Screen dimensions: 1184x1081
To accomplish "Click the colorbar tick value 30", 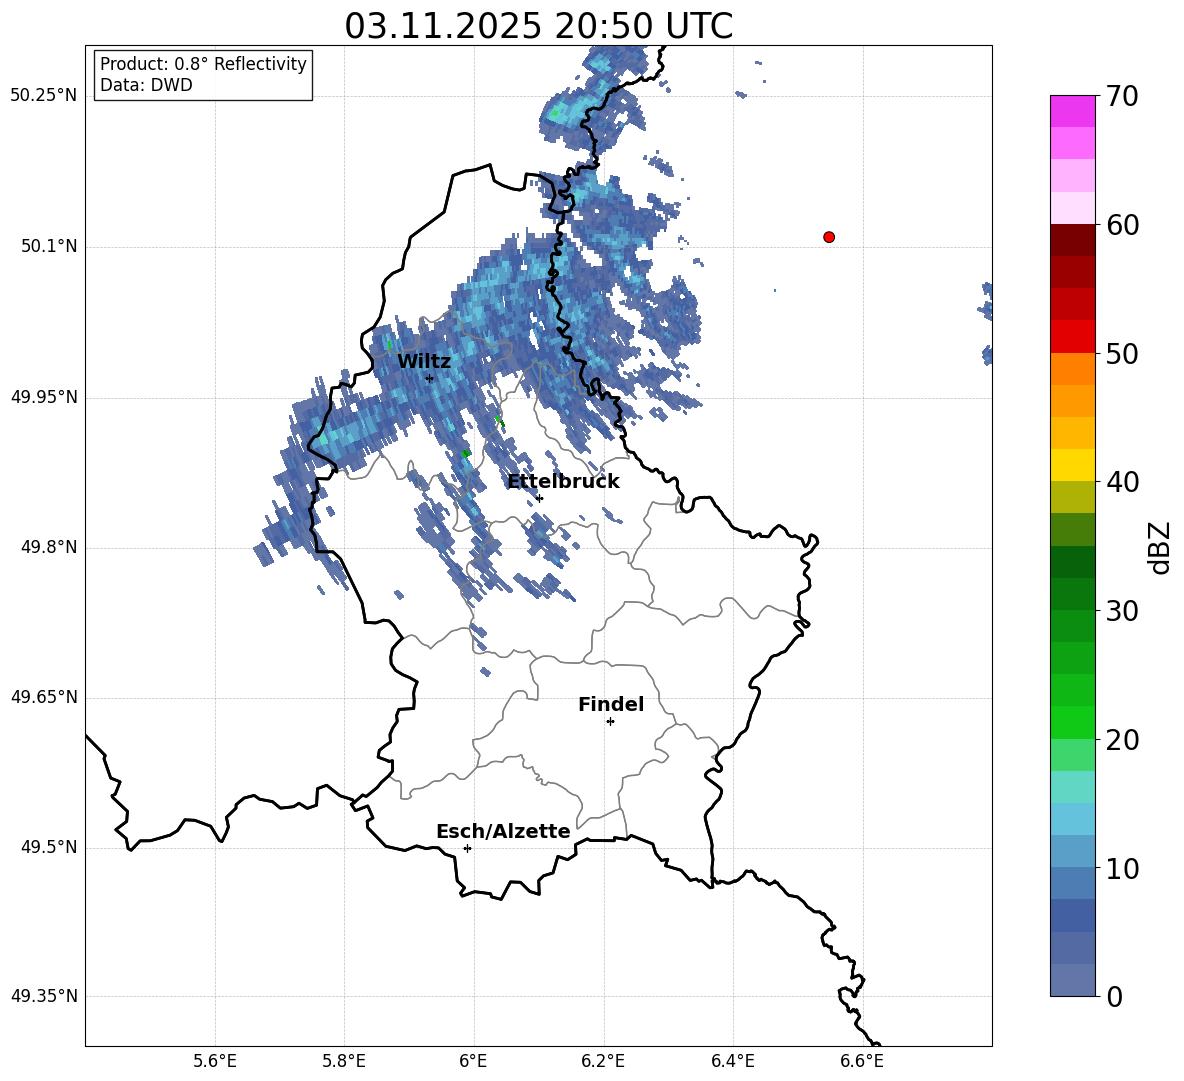I will [1122, 611].
